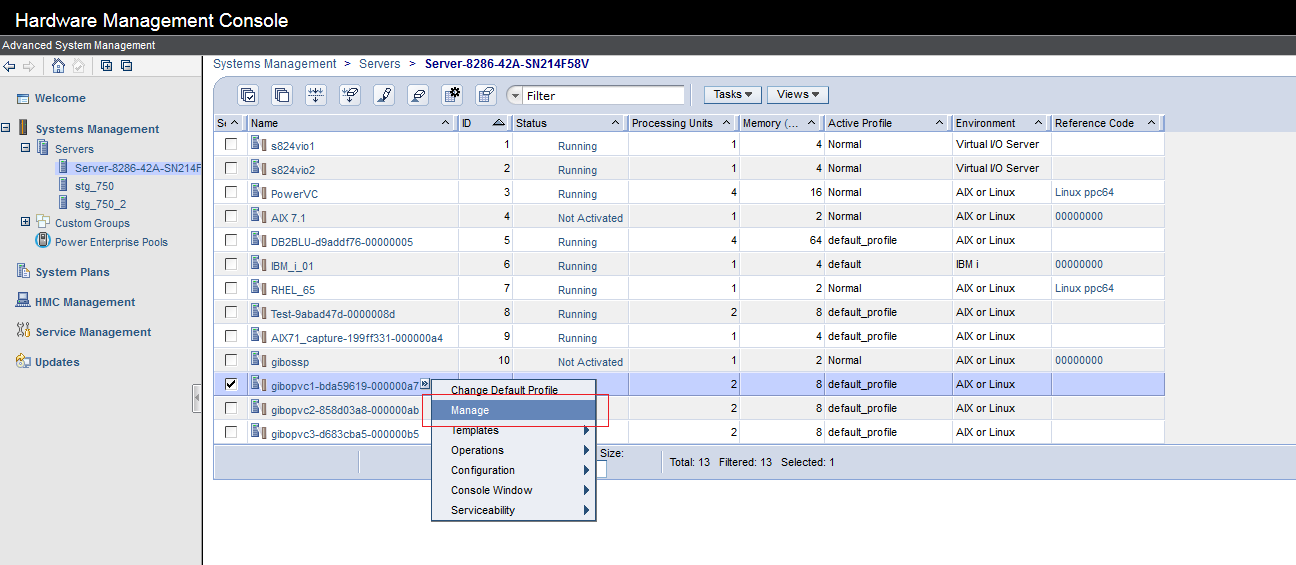Click the collapse all nodes icon
This screenshot has height=565, width=1296.
tap(126, 66)
